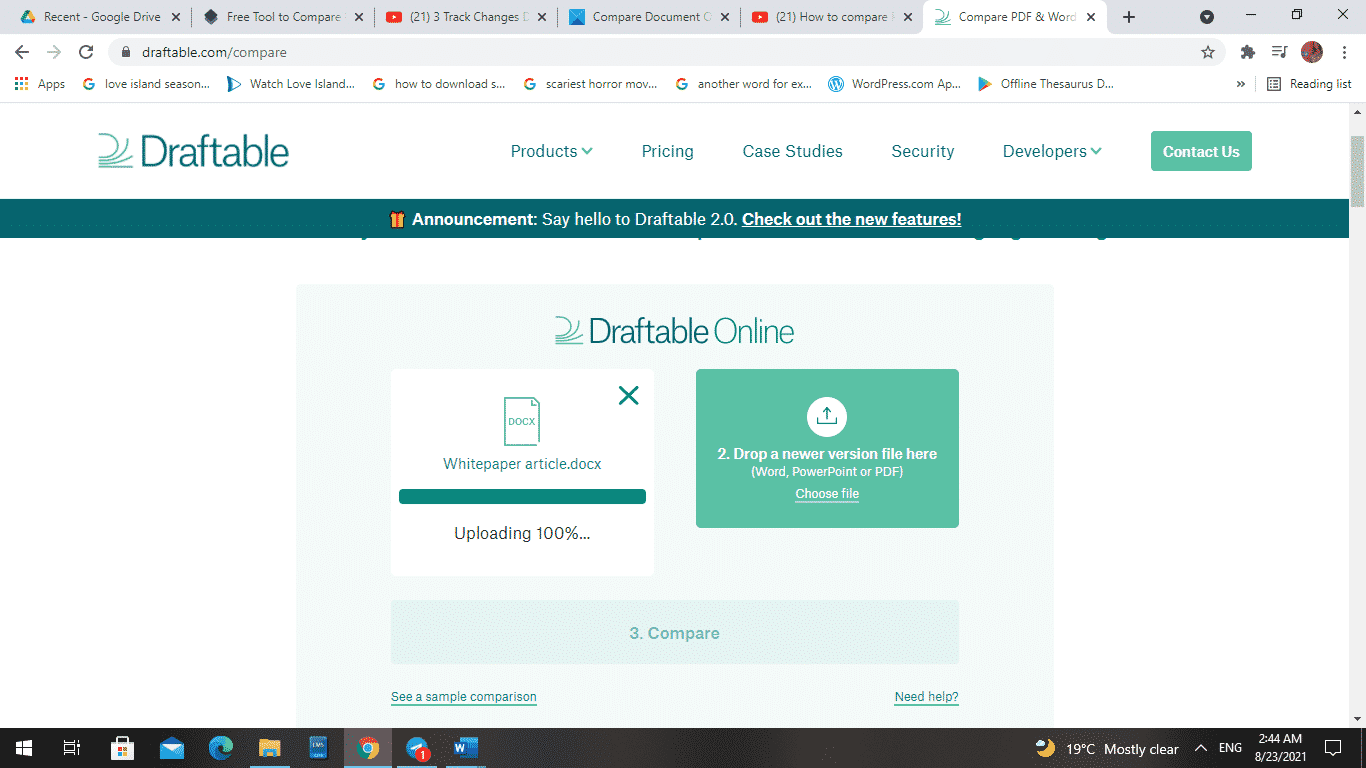This screenshot has width=1366, height=768.
Task: Close the Compare Document tab
Action: pos(724,17)
